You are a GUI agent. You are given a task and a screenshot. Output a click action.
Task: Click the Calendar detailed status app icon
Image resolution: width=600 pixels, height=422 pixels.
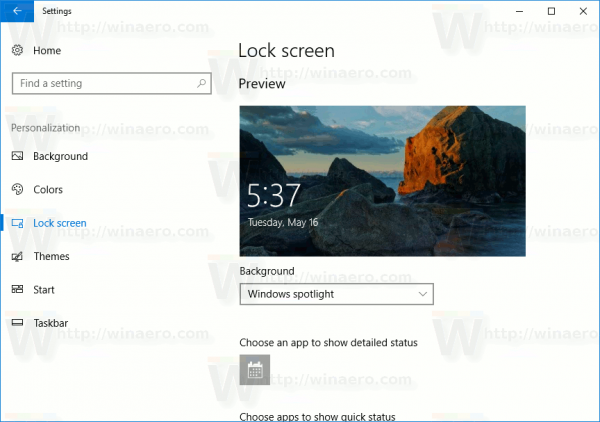click(255, 370)
